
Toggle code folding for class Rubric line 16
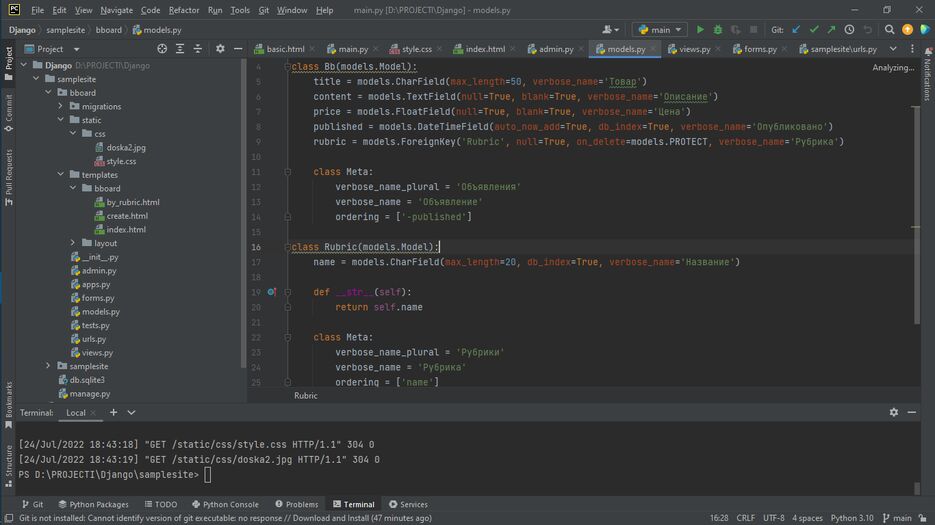287,247
